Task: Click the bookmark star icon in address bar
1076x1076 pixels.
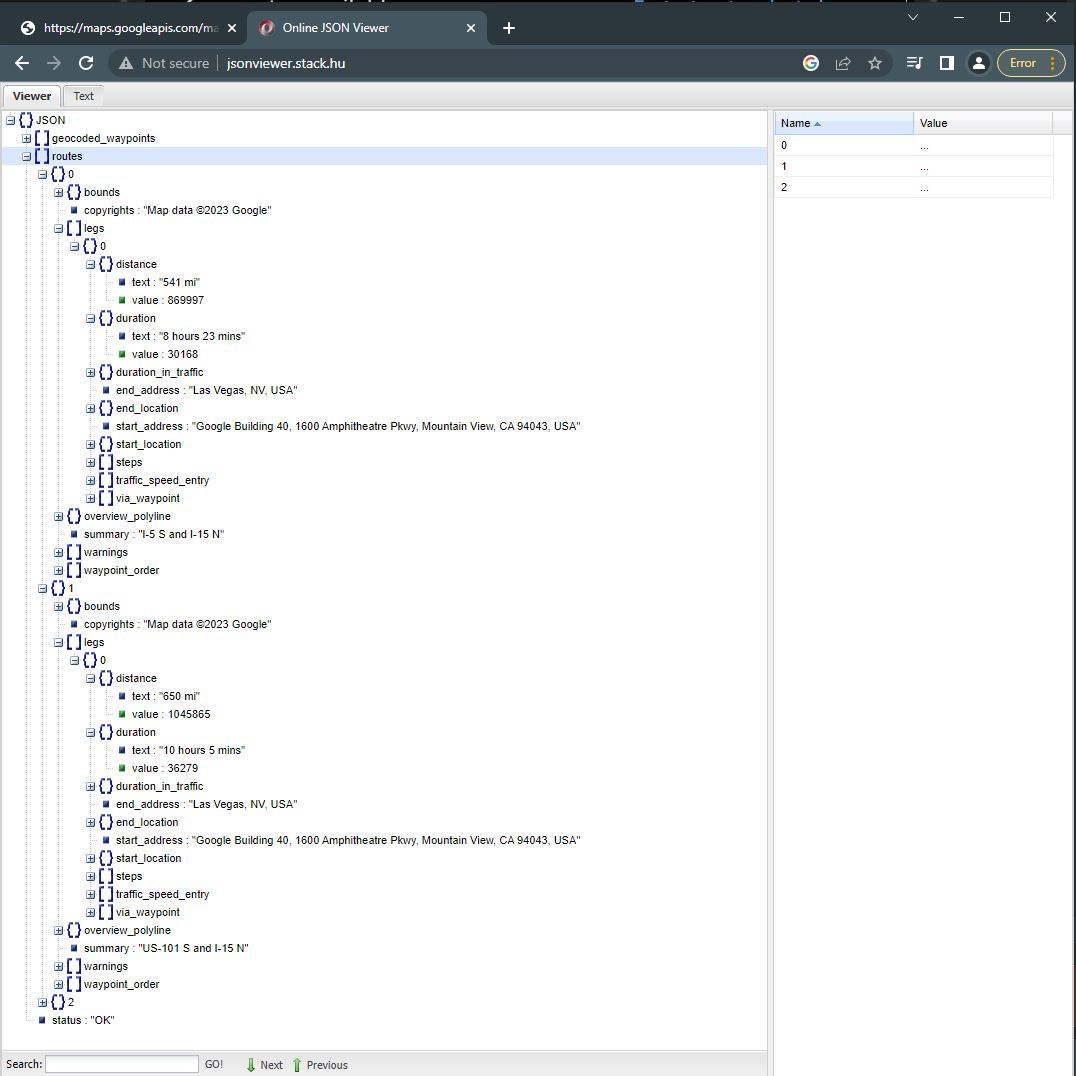Action: click(x=875, y=62)
